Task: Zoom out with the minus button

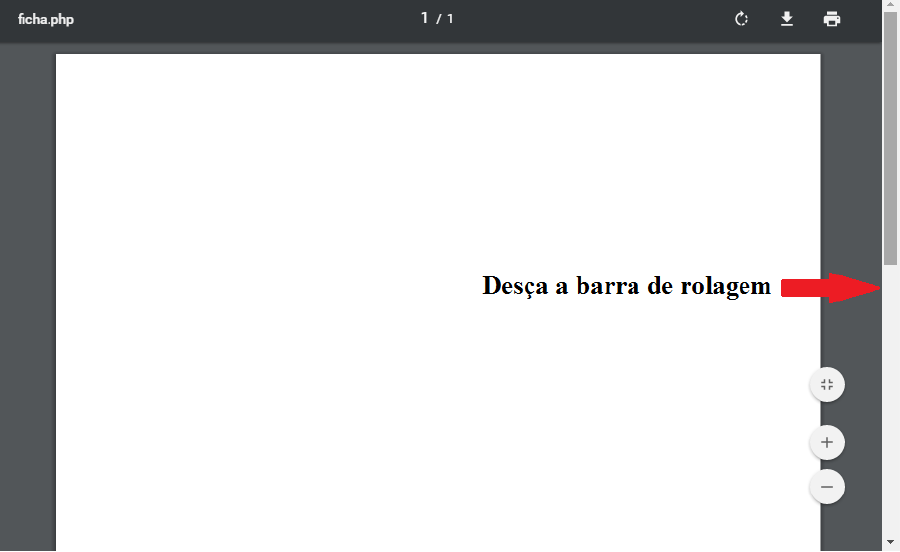Action: pyautogui.click(x=827, y=487)
